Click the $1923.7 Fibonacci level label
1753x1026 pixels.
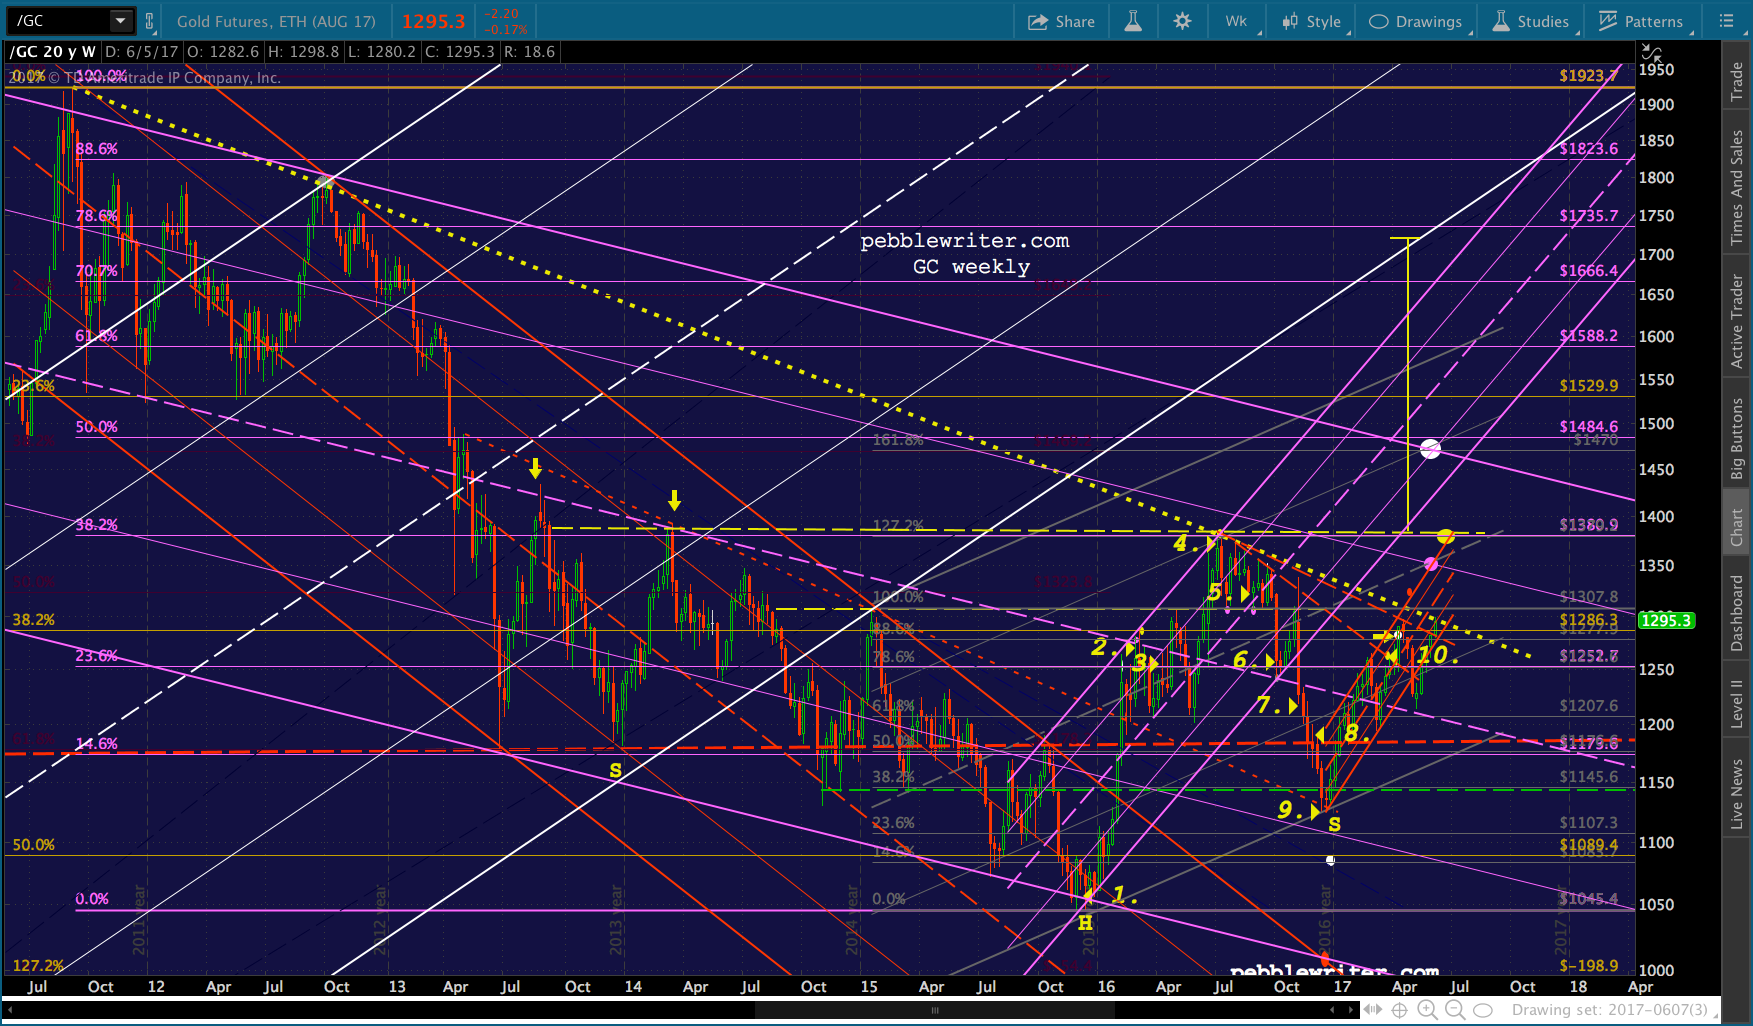1588,75
